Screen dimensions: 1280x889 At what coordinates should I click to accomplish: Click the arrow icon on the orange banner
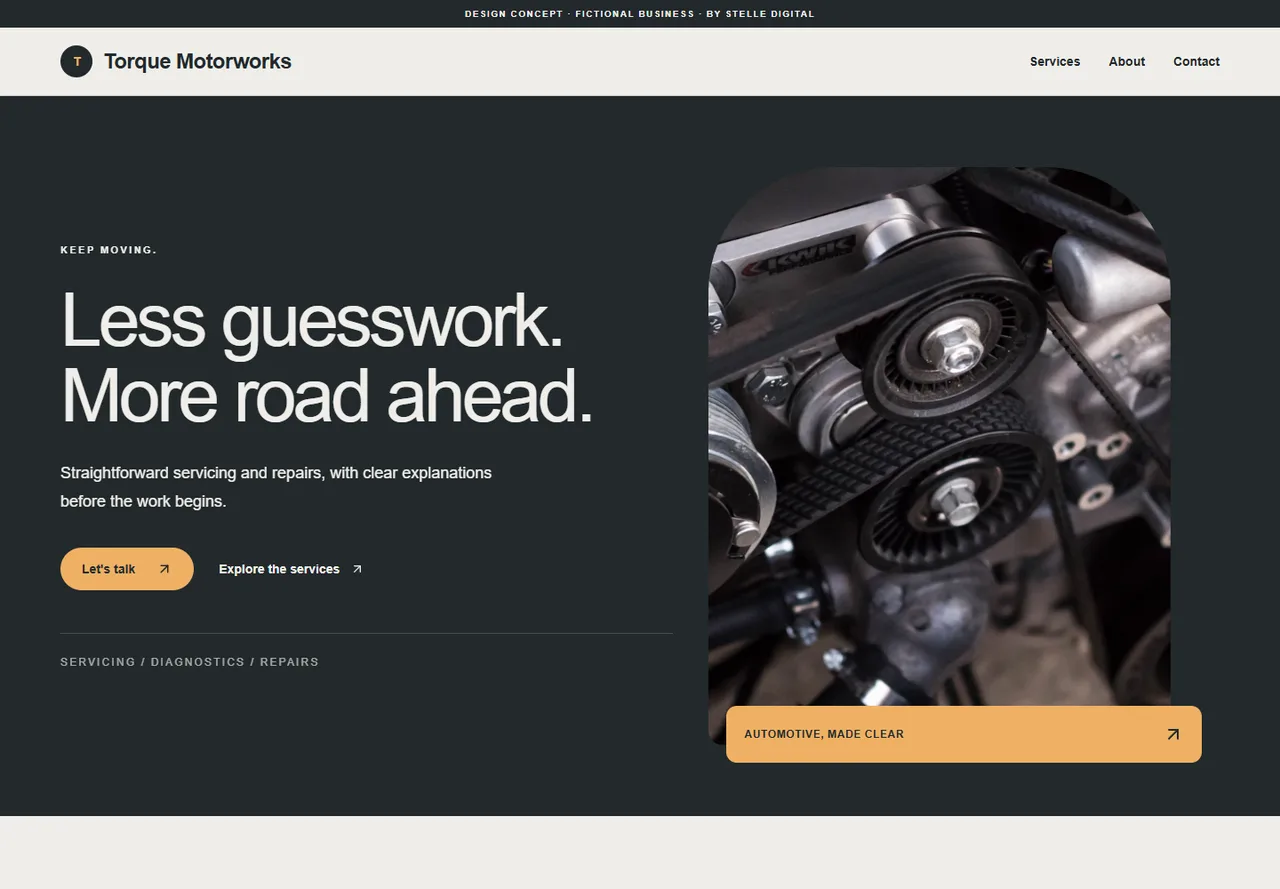1173,734
